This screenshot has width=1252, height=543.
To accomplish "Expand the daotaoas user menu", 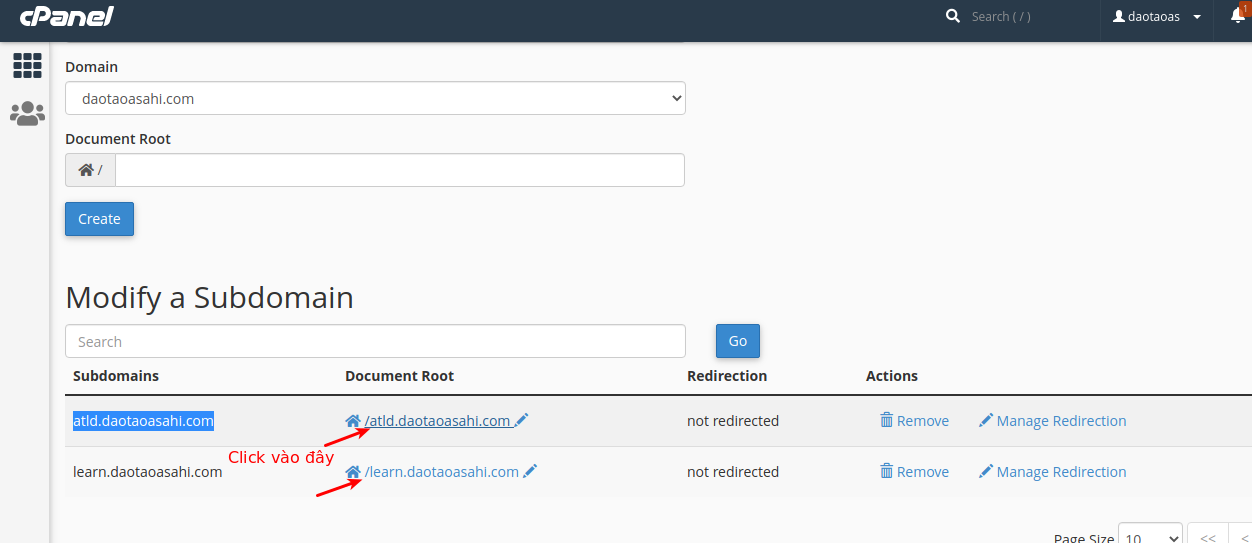I will (1158, 17).
